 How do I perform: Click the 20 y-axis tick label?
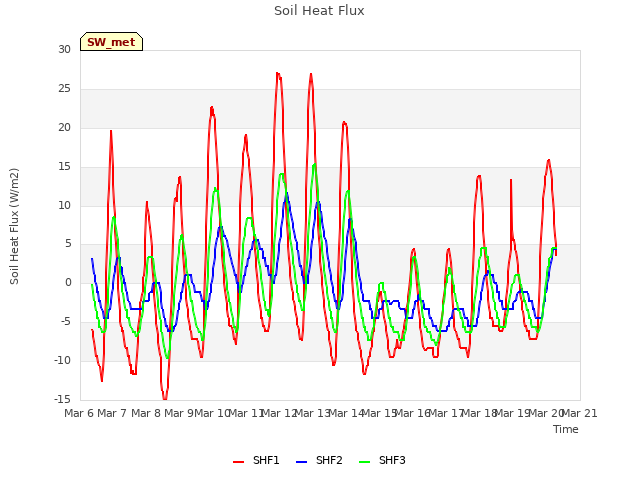64,128
